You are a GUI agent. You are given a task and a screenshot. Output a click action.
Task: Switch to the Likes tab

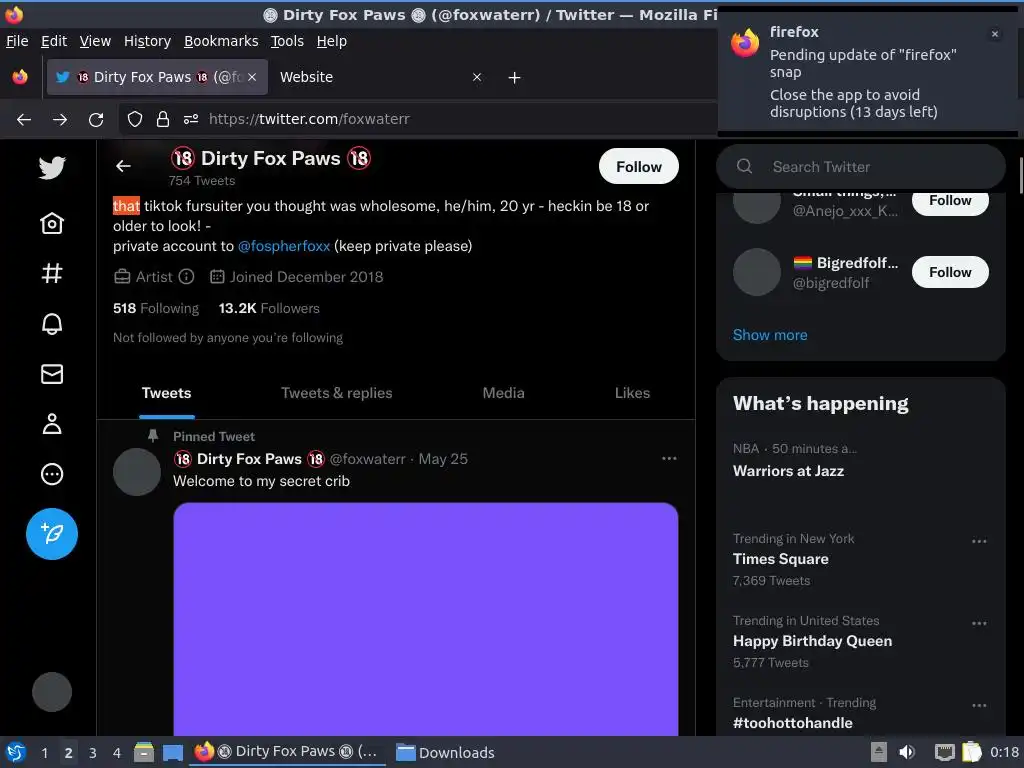click(x=632, y=393)
